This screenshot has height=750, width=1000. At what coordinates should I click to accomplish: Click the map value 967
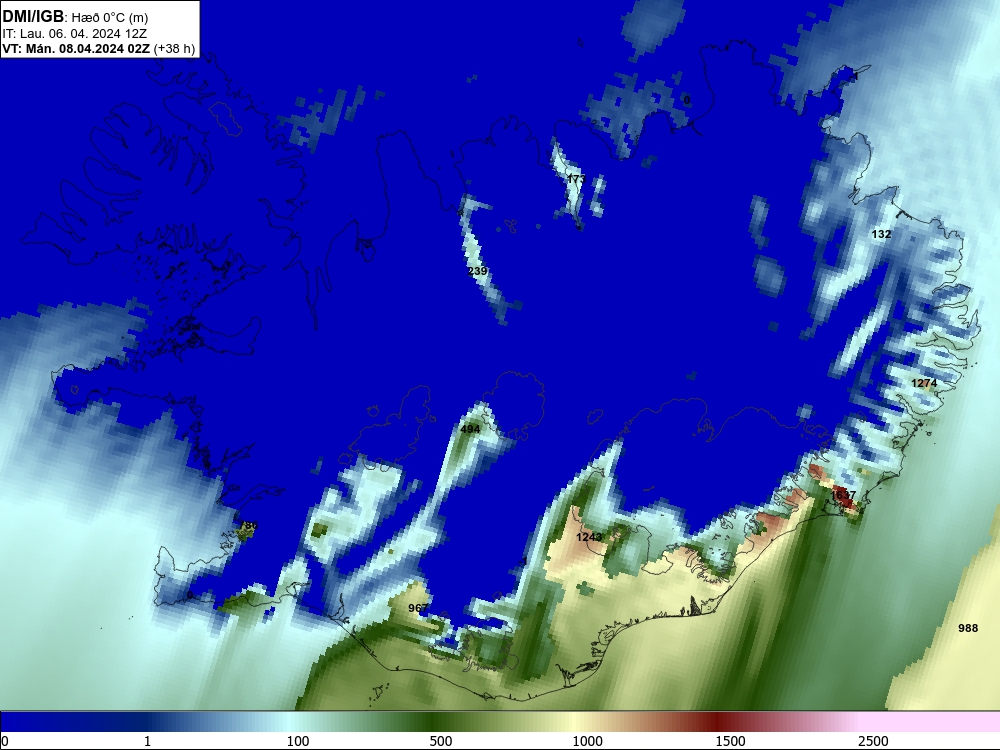[x=418, y=608]
